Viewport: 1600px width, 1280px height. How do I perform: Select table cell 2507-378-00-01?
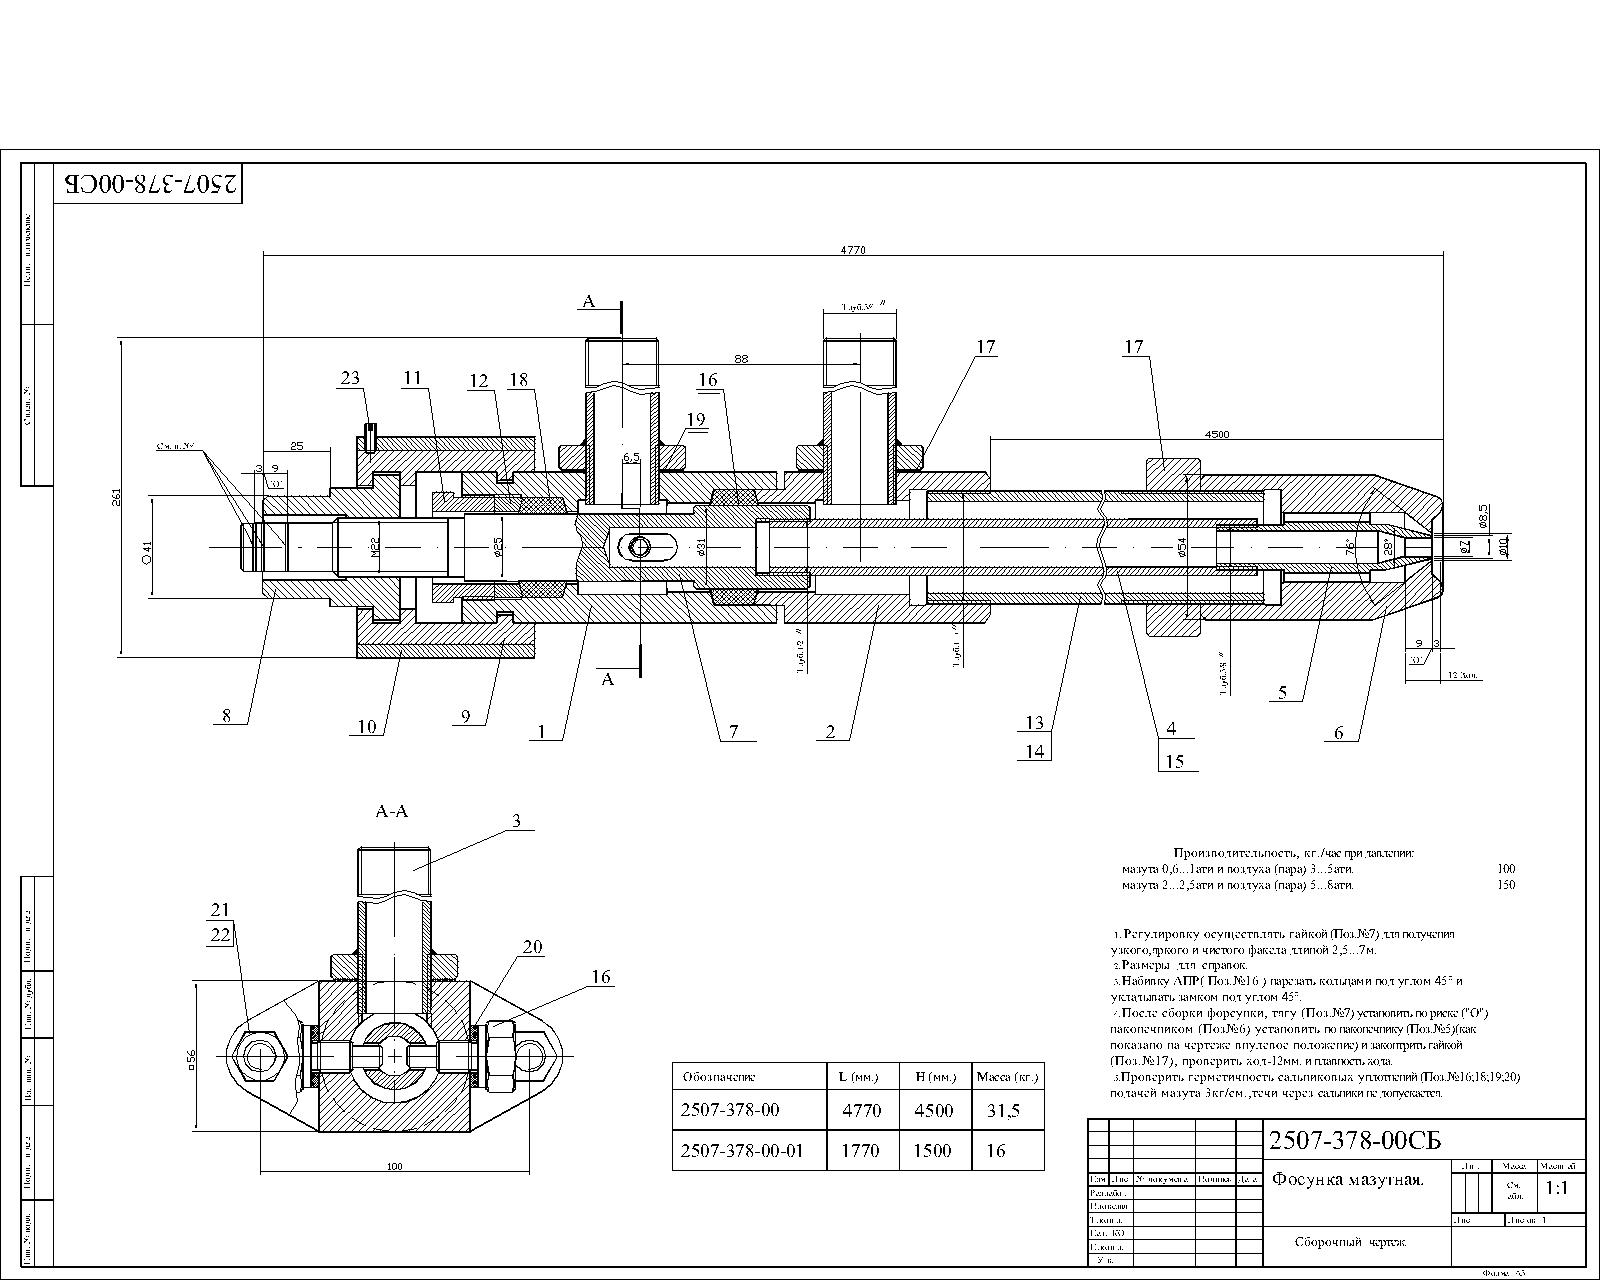point(741,1150)
